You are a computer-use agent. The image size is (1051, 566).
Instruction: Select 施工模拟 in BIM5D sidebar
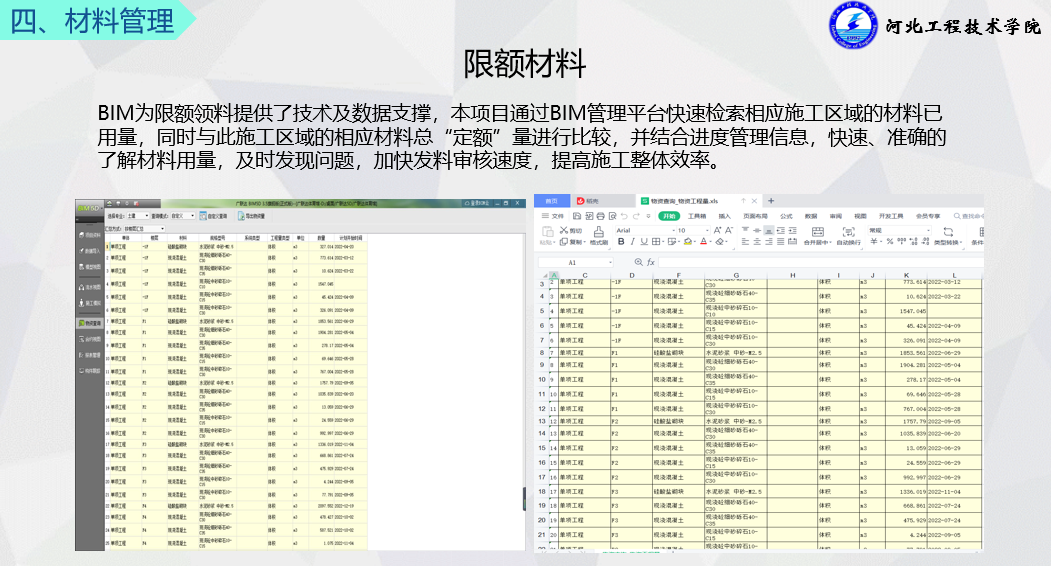click(90, 303)
